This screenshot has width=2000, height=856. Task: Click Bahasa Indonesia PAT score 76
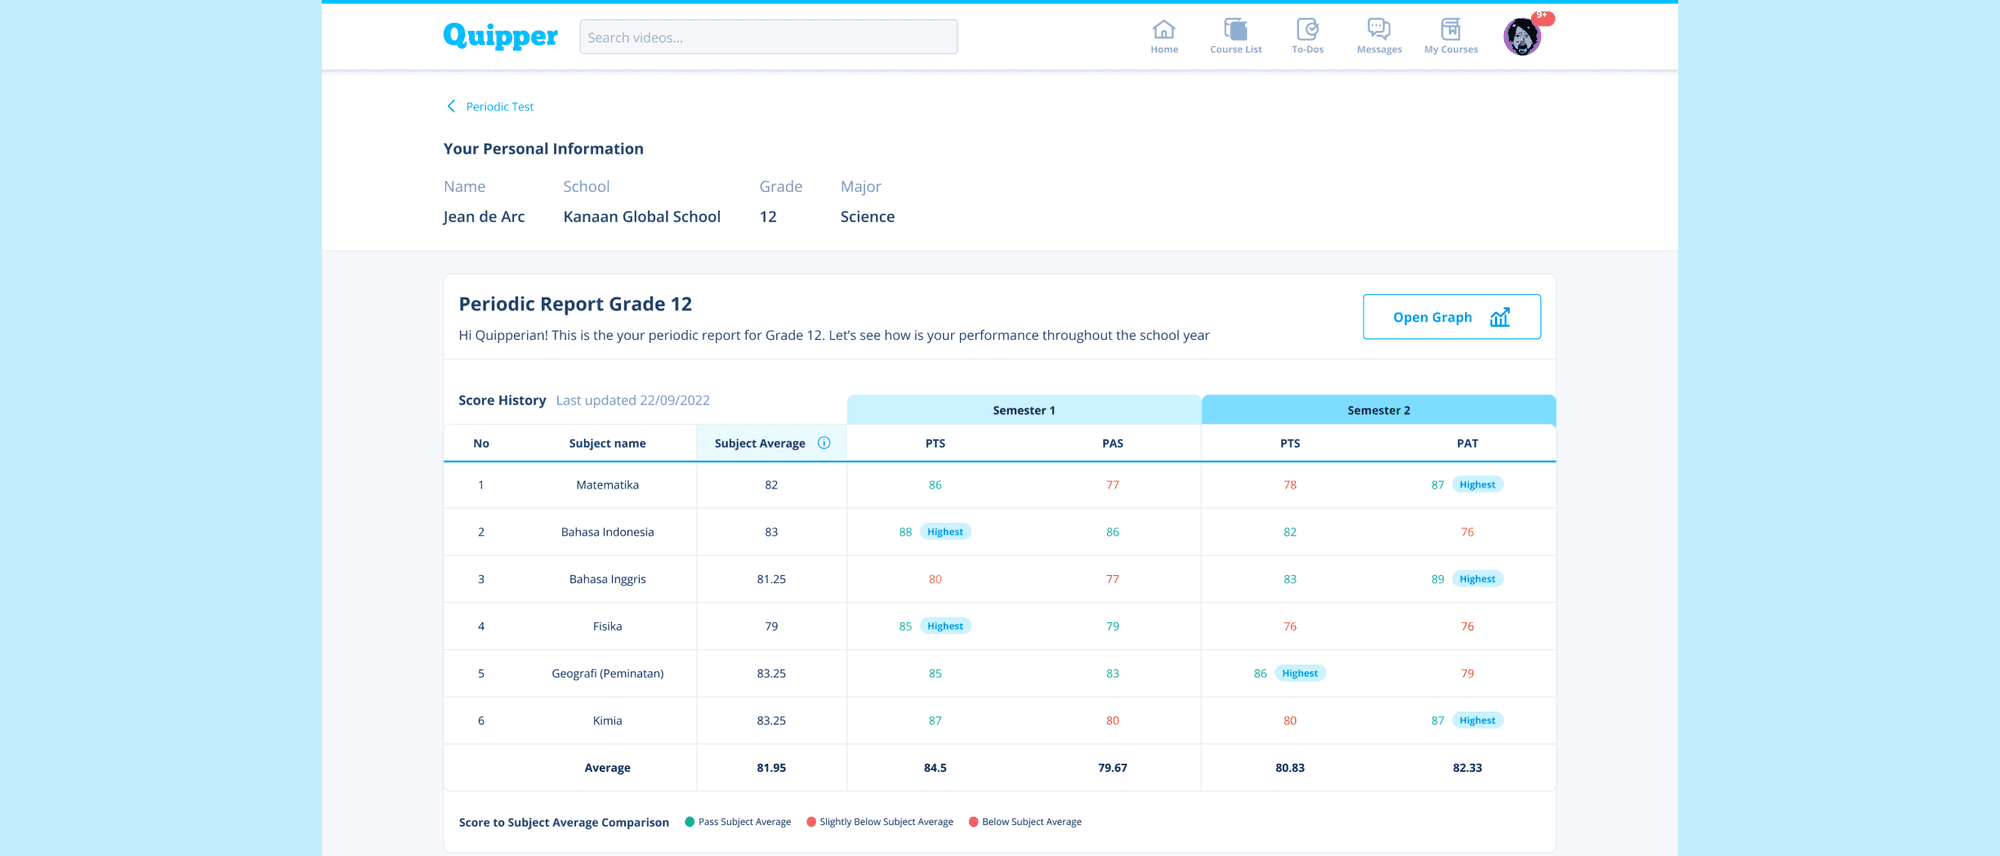pos(1467,532)
